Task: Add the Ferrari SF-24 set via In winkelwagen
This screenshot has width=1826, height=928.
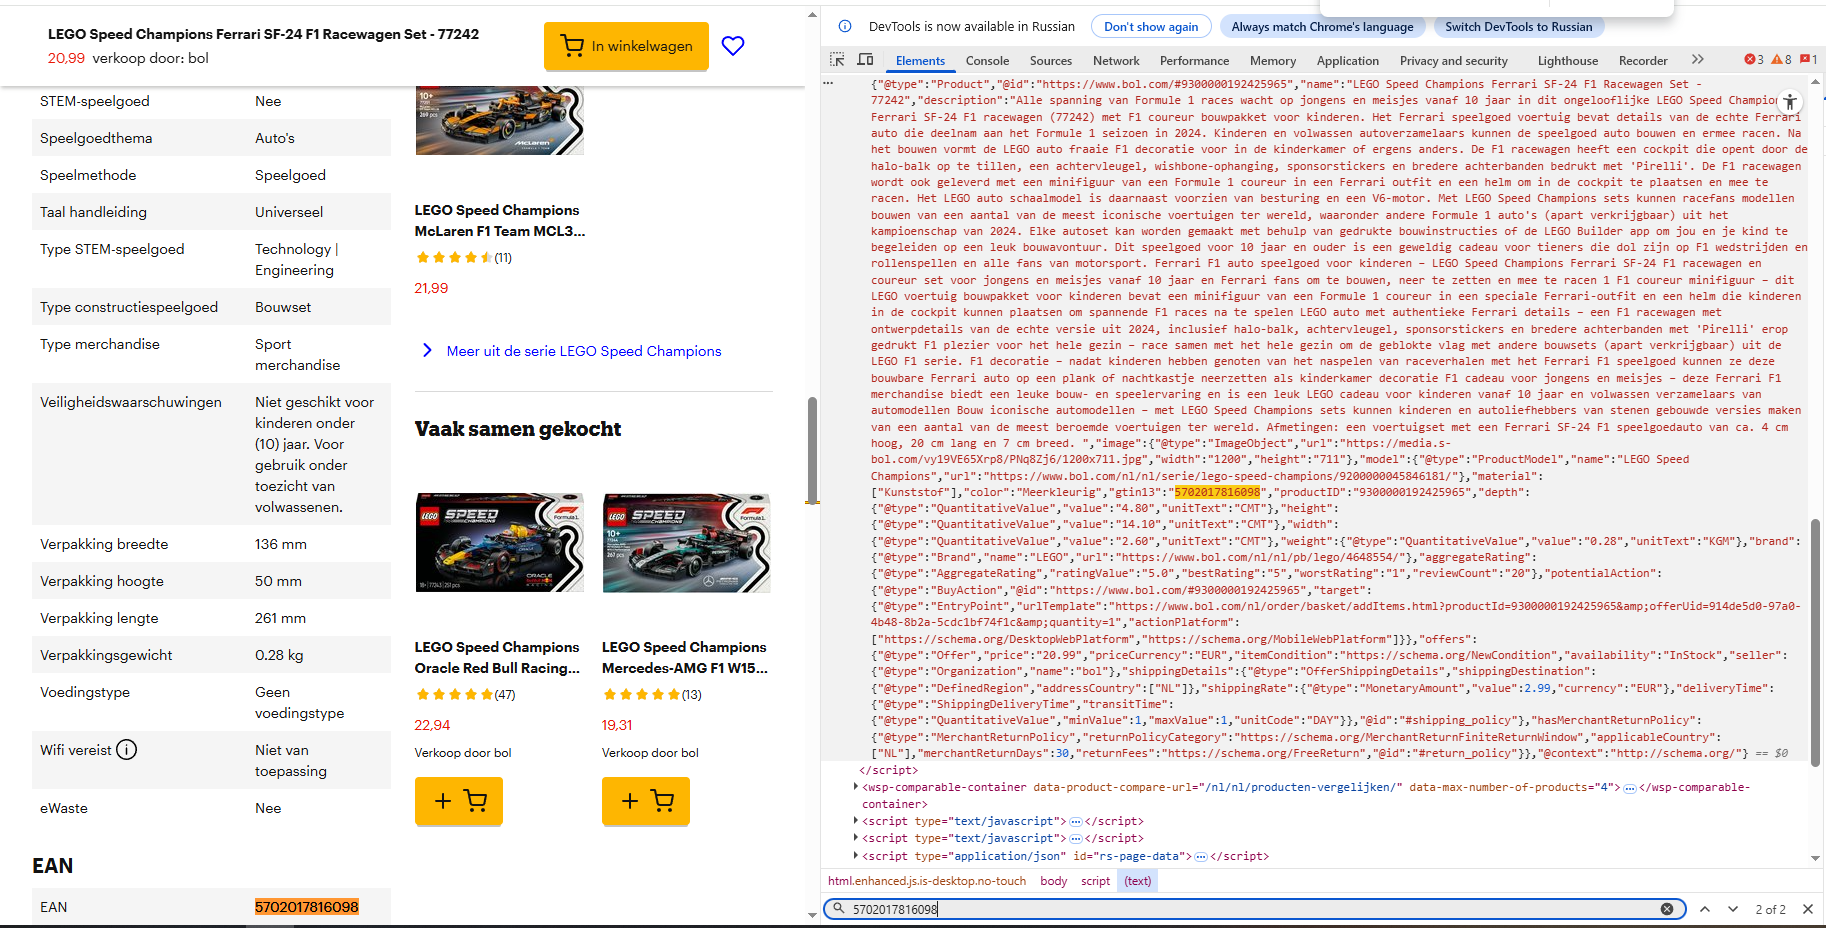Action: coord(626,46)
